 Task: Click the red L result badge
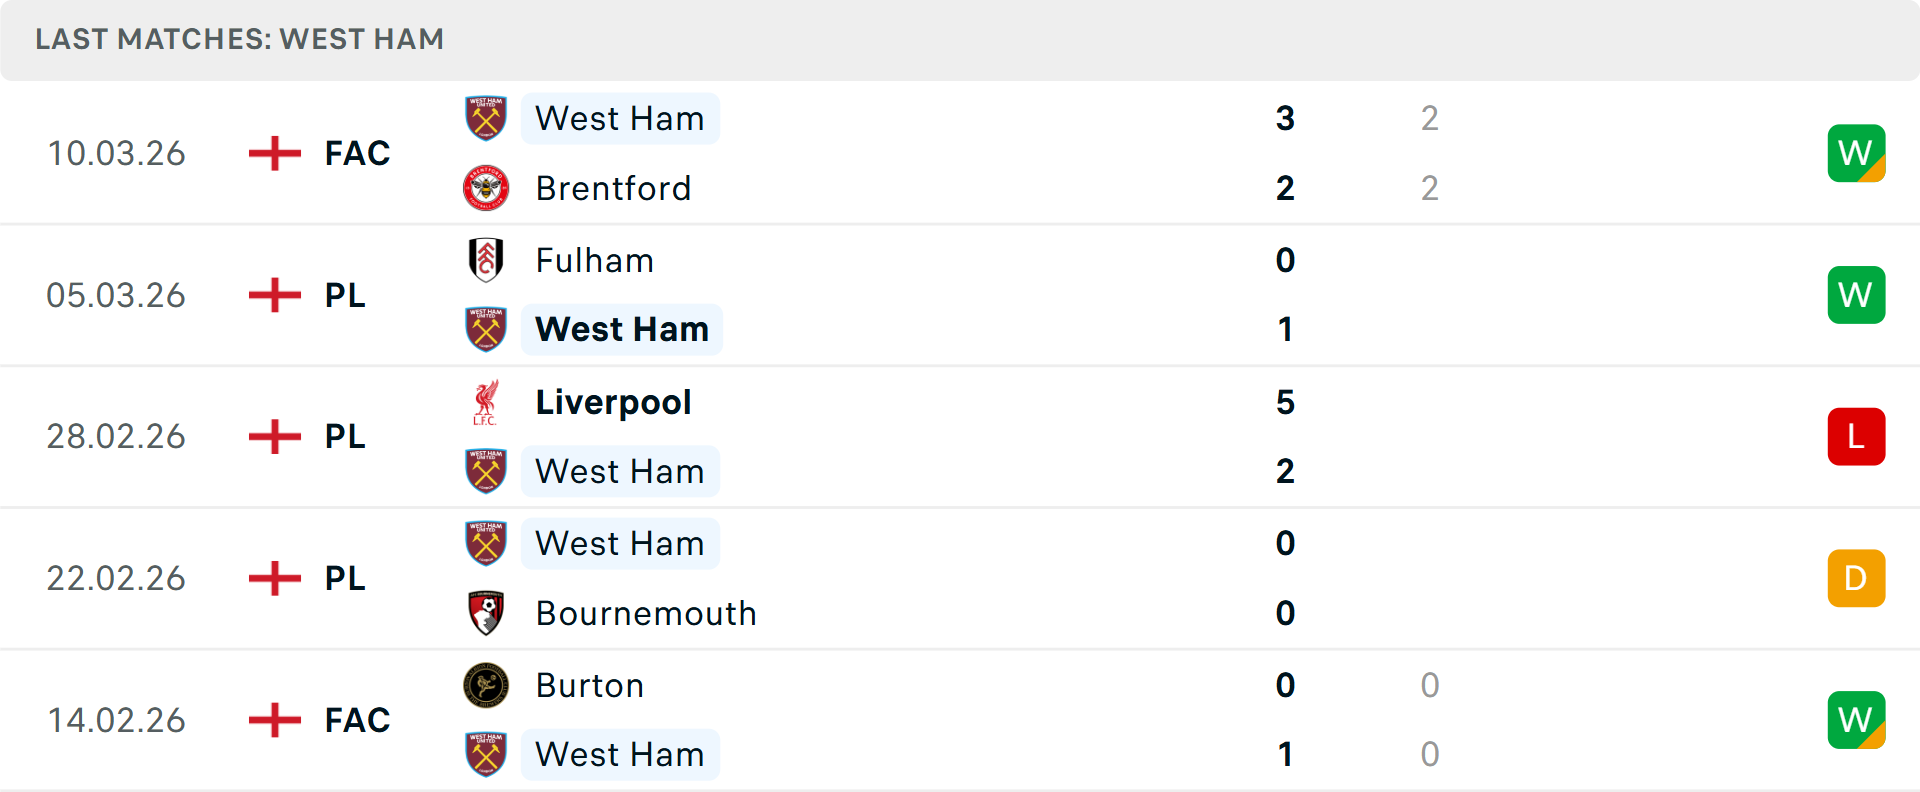pyautogui.click(x=1856, y=437)
